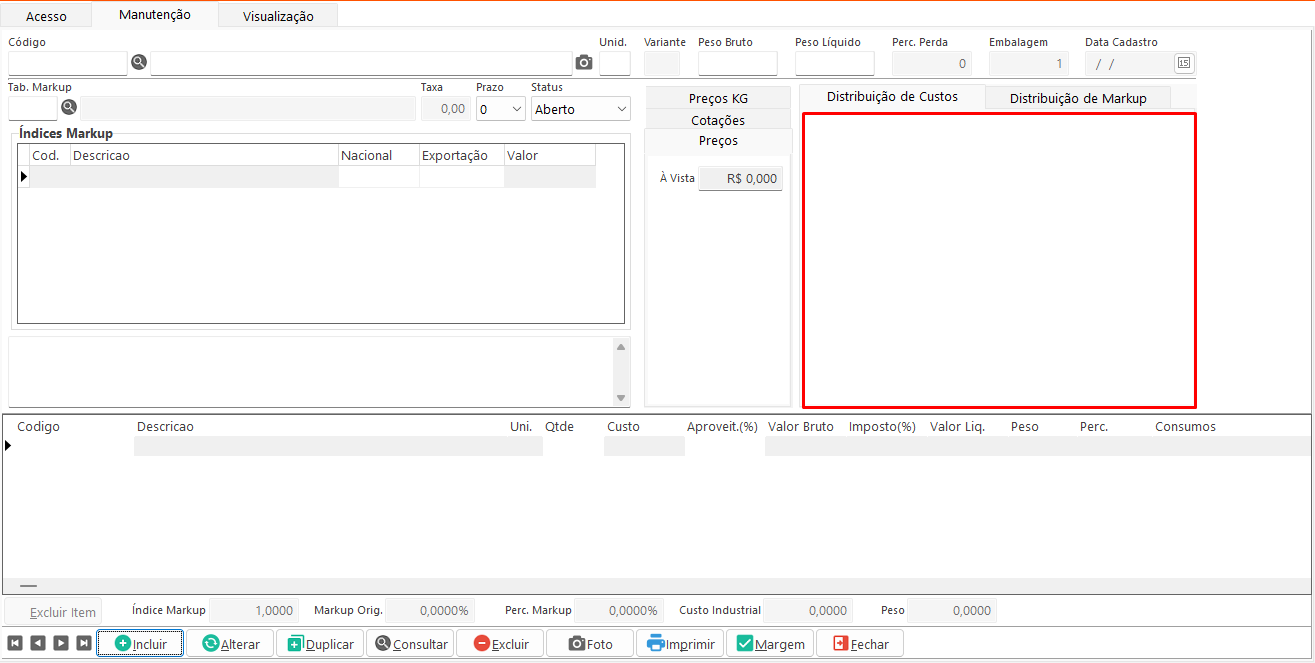Click the camera icon next to description field
1315x663 pixels.
click(584, 63)
